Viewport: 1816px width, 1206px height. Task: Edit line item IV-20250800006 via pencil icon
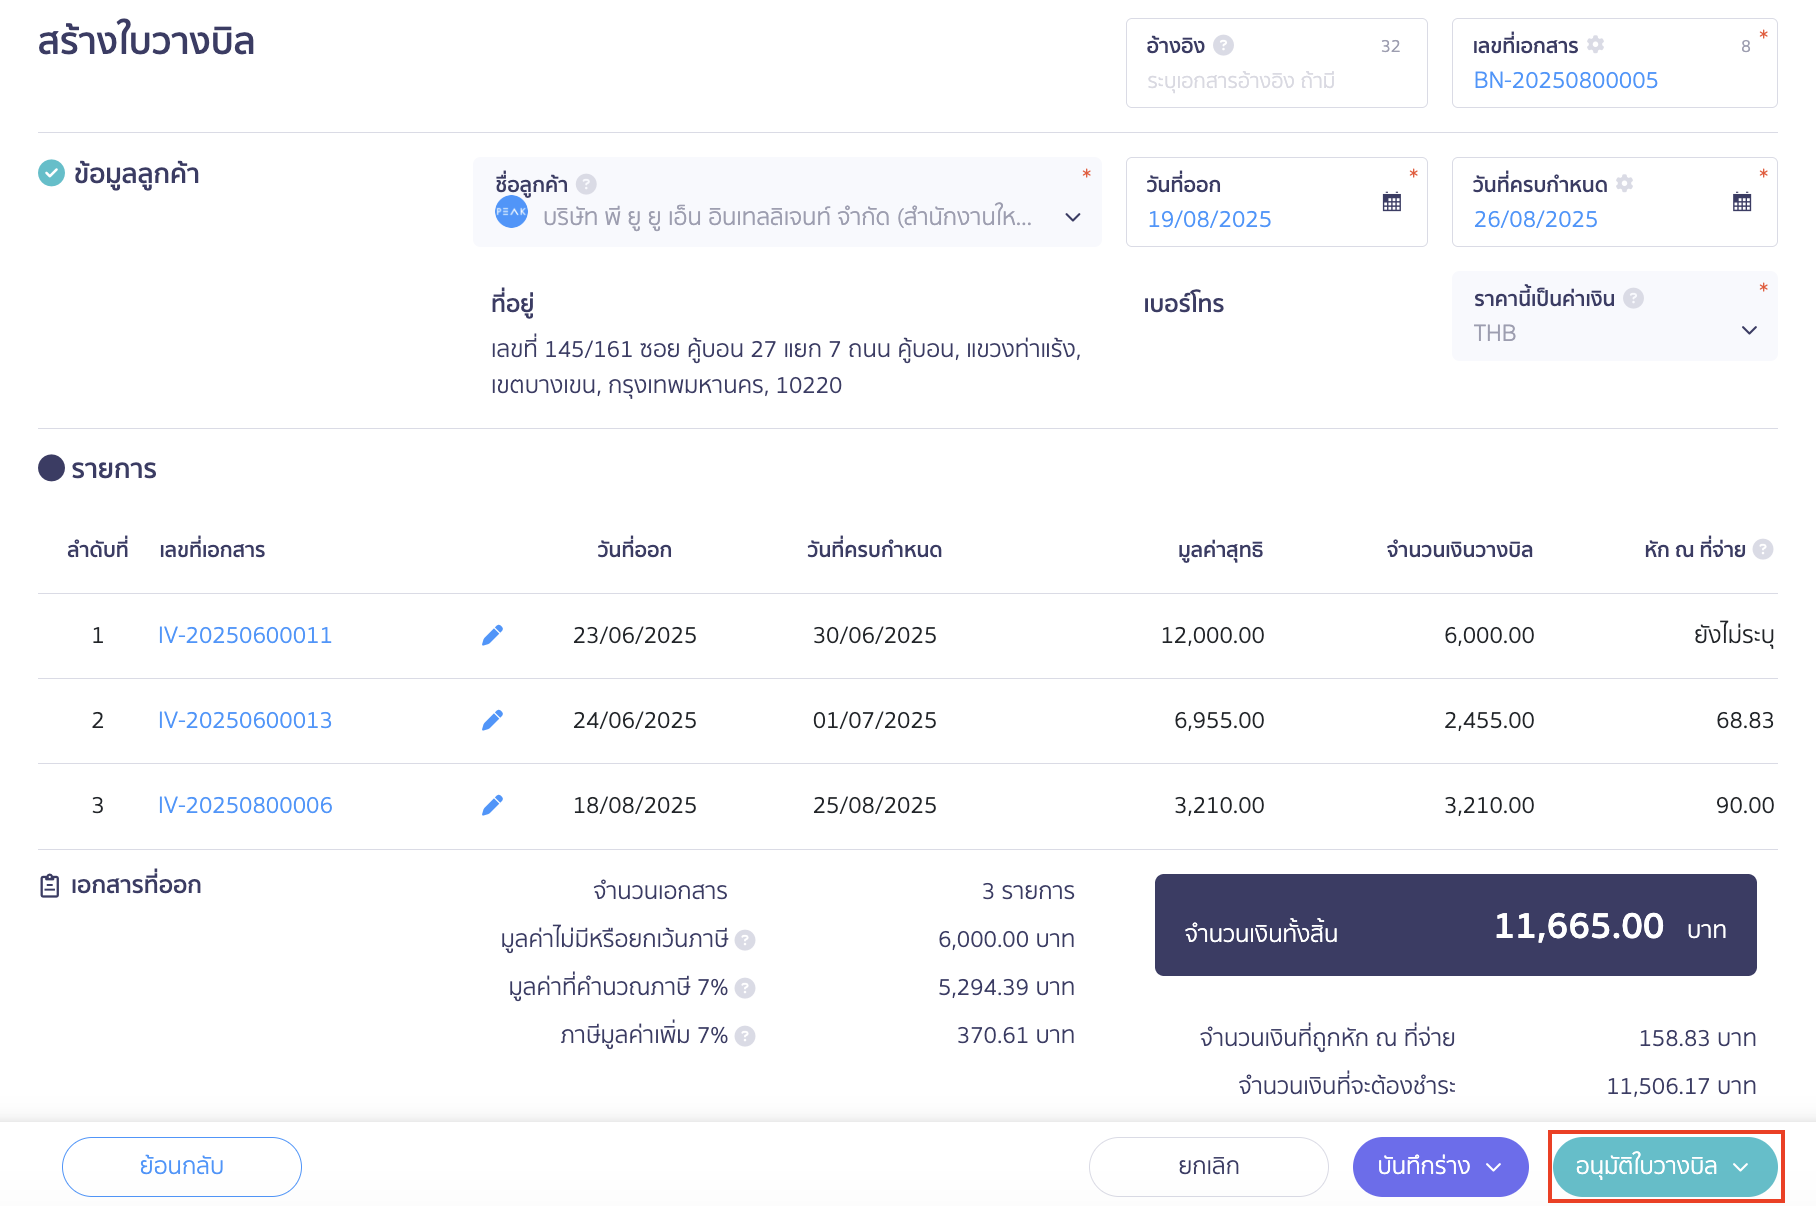[492, 804]
